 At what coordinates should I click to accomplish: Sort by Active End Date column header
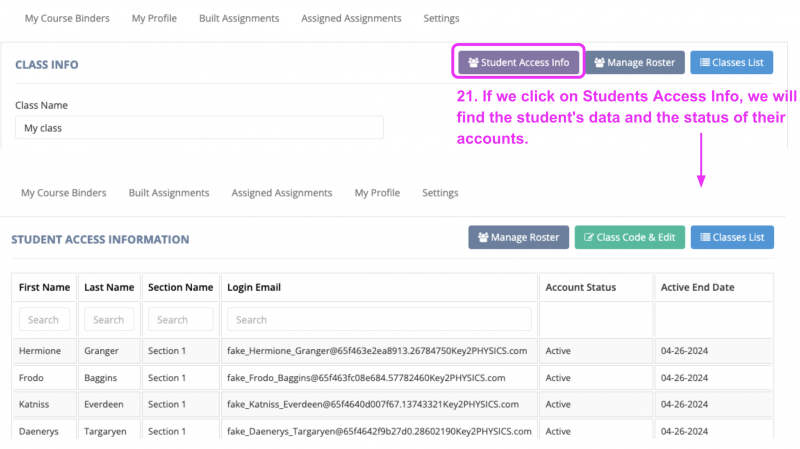pos(697,288)
